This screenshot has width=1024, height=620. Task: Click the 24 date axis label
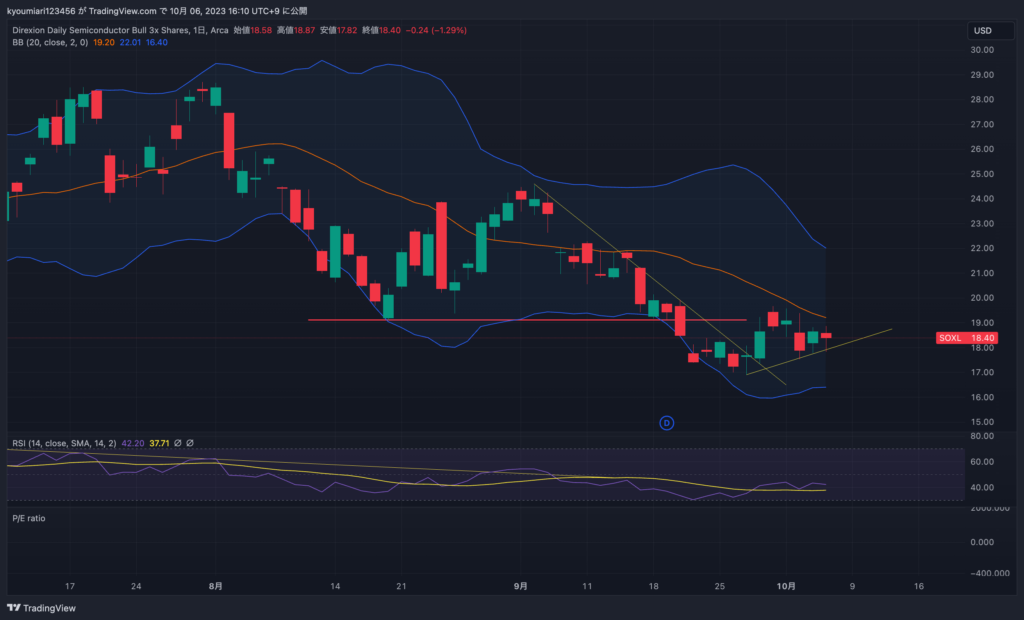136,586
